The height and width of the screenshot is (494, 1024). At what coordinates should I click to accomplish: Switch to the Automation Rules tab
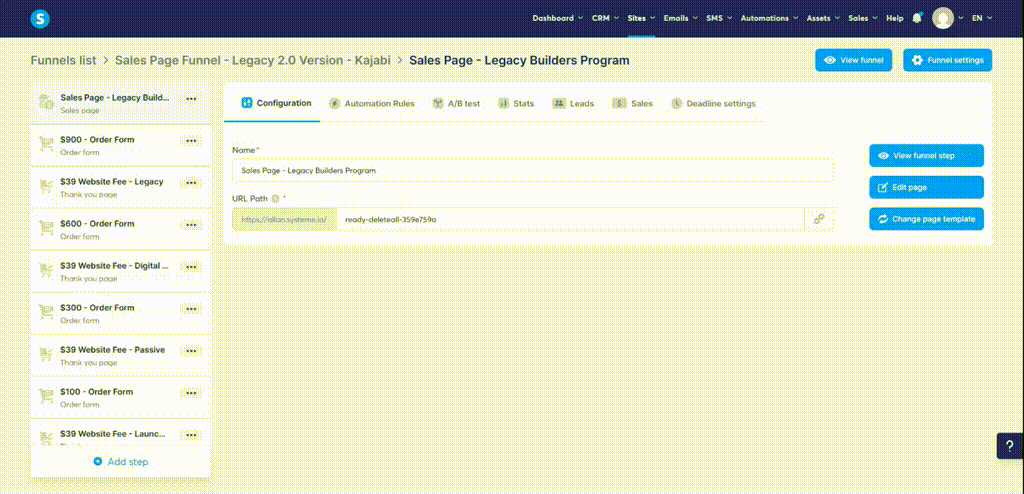(x=372, y=103)
